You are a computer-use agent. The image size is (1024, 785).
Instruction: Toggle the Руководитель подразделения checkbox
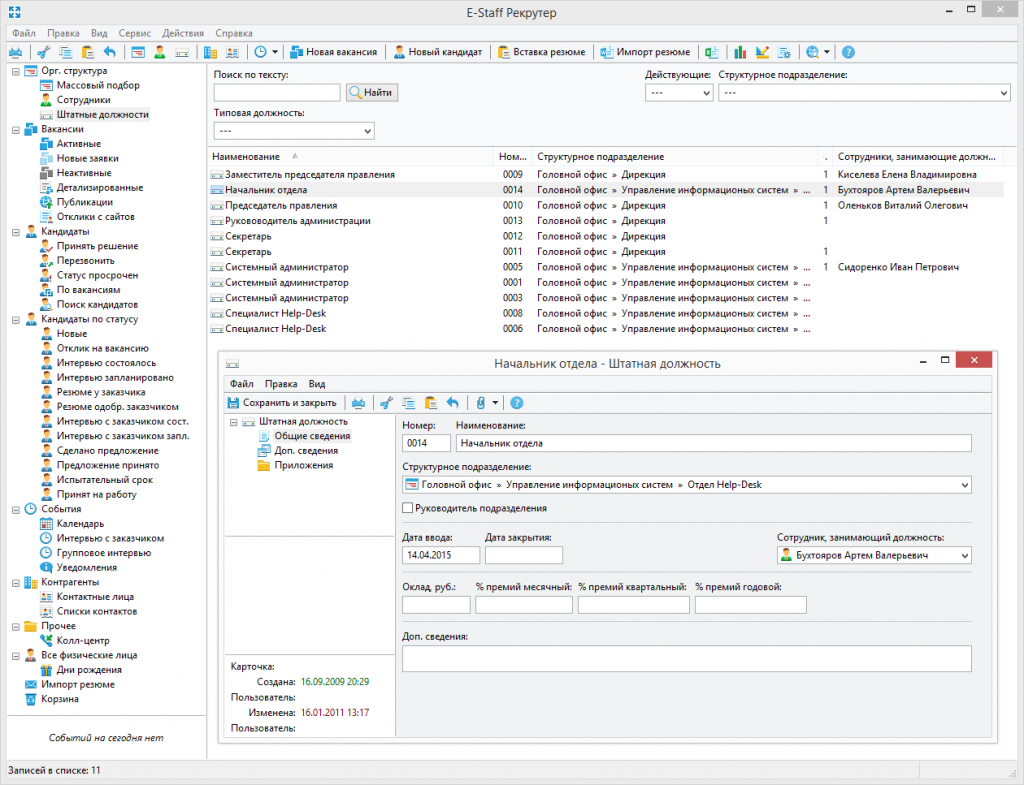(408, 508)
